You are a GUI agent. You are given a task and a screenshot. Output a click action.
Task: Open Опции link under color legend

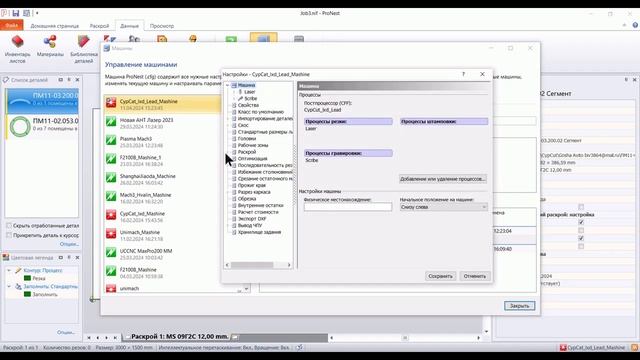pos(66,332)
